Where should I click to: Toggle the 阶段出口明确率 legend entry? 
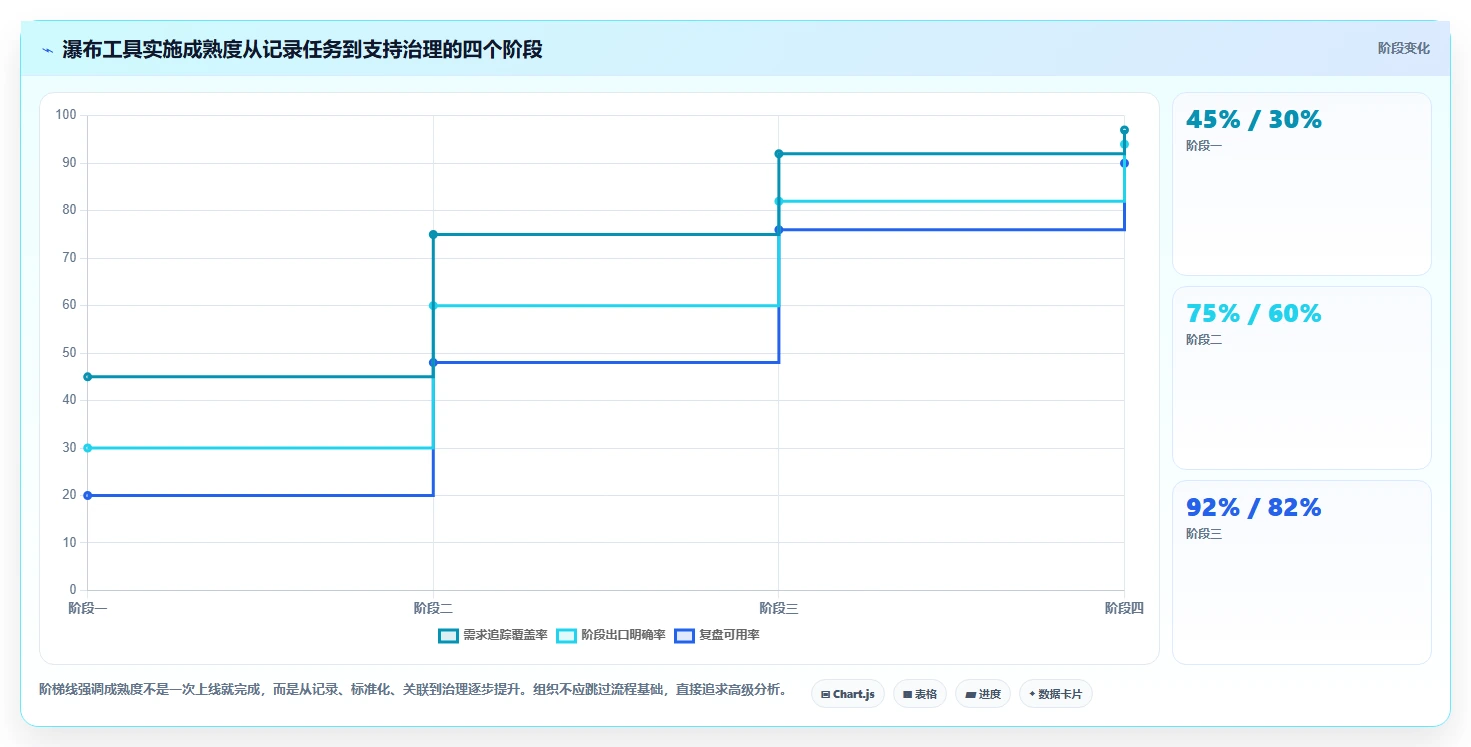click(x=611, y=635)
